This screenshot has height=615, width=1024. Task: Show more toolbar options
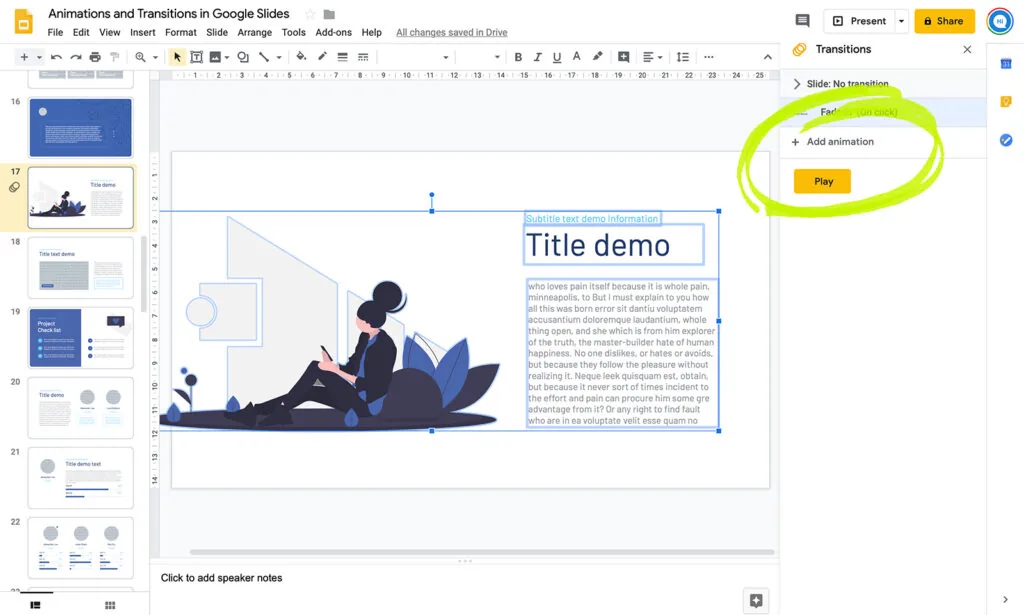709,57
